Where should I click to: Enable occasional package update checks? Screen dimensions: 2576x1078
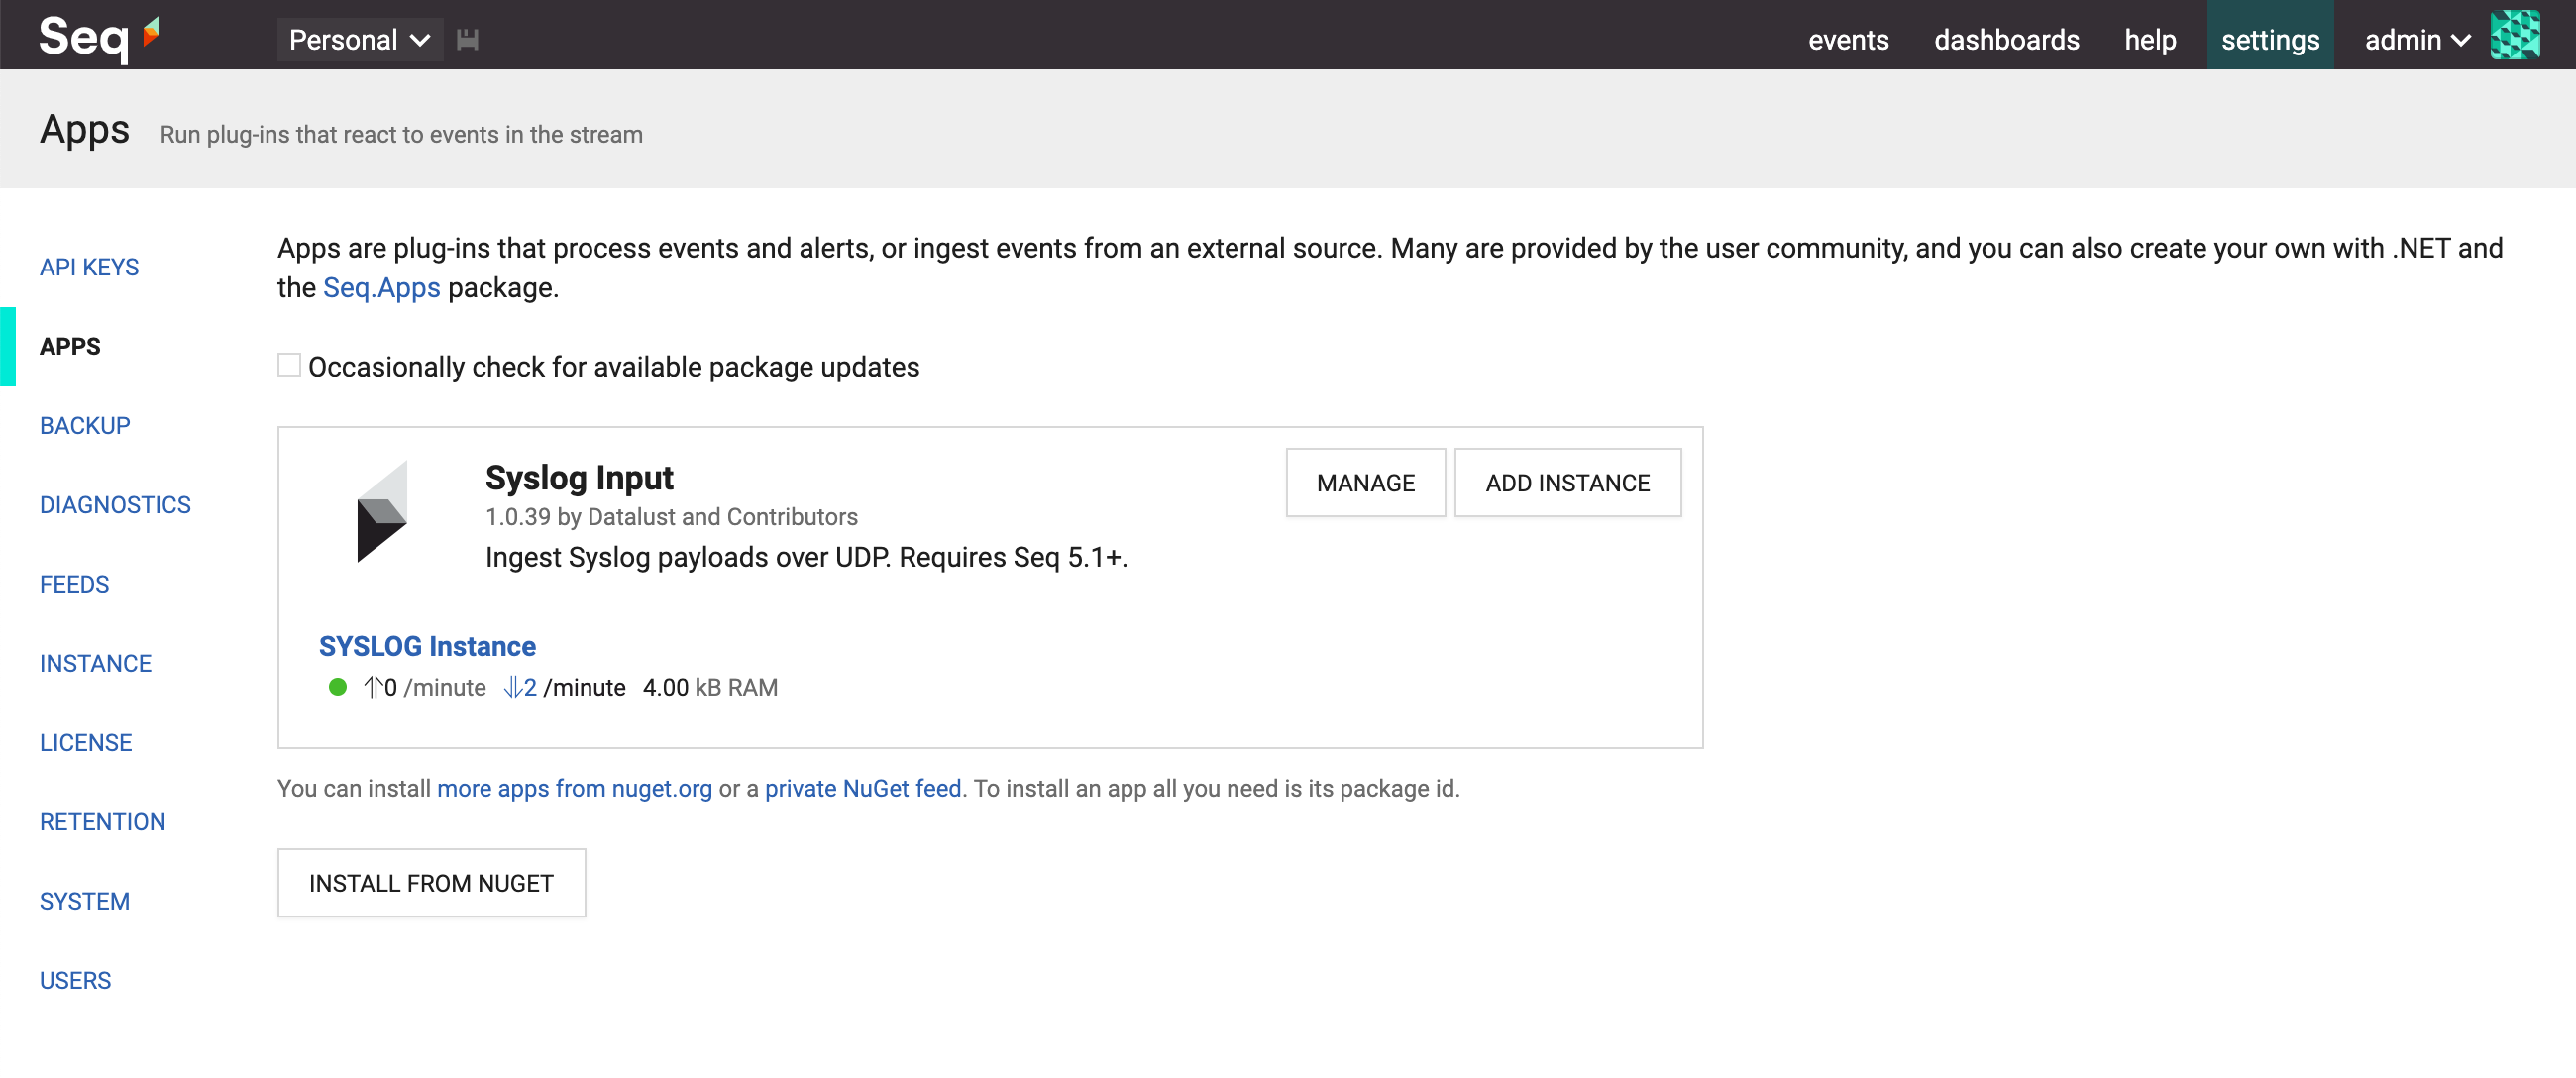coord(289,366)
